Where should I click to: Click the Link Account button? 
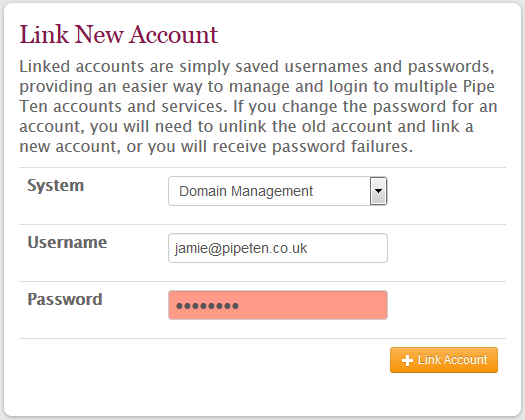[444, 360]
